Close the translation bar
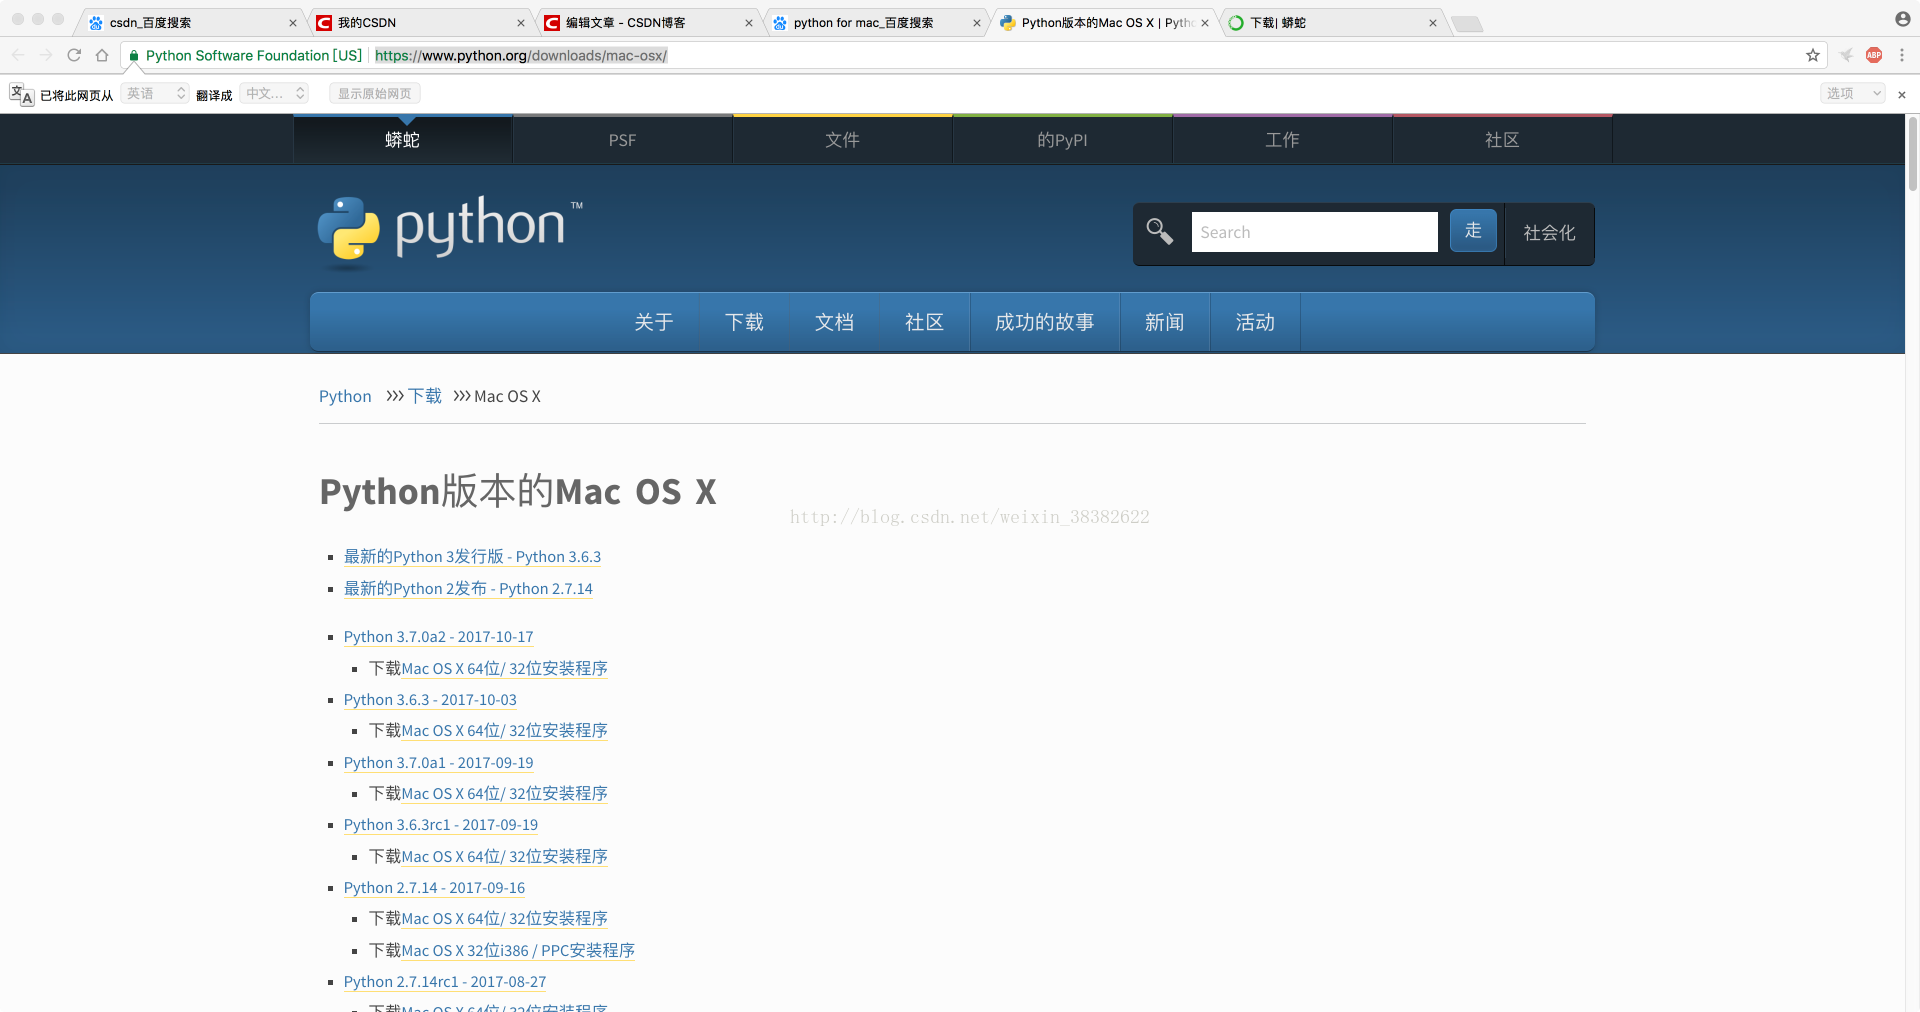 [1902, 94]
